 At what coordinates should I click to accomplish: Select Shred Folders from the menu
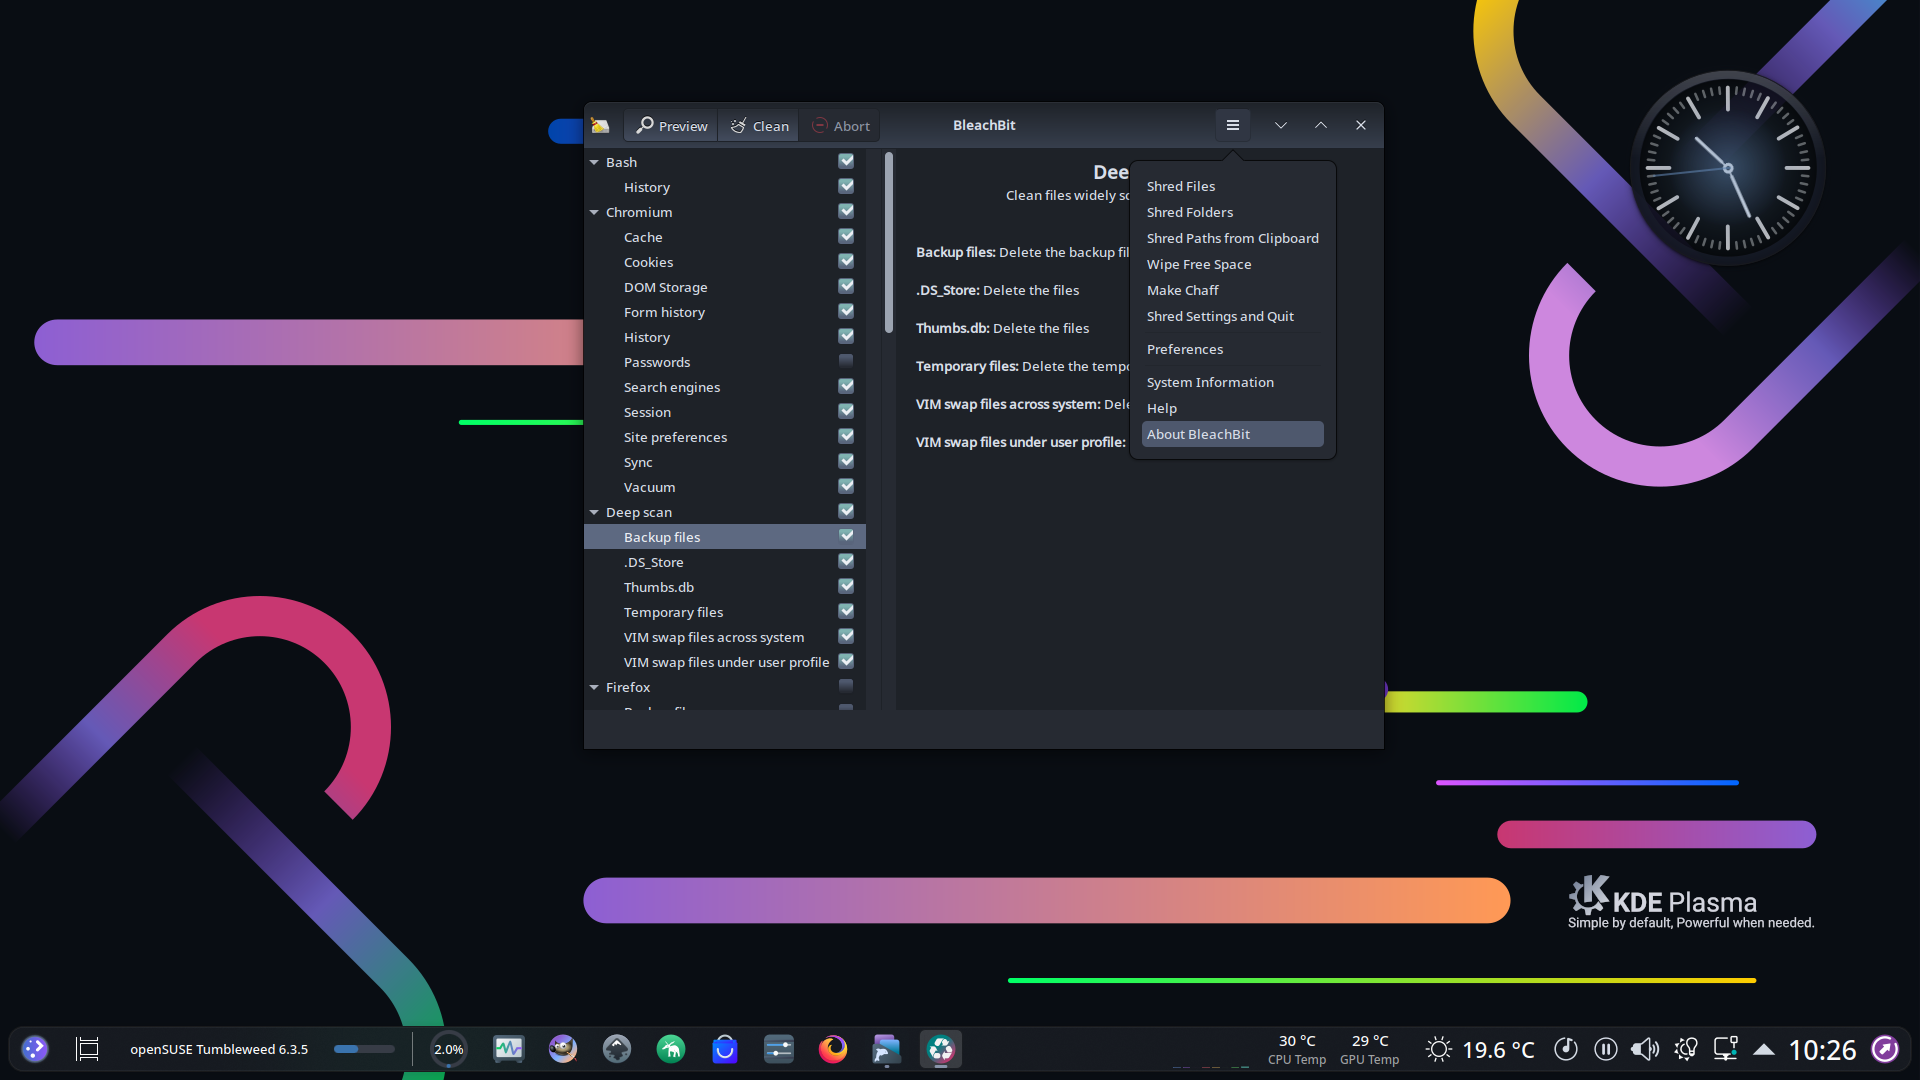[1232, 212]
